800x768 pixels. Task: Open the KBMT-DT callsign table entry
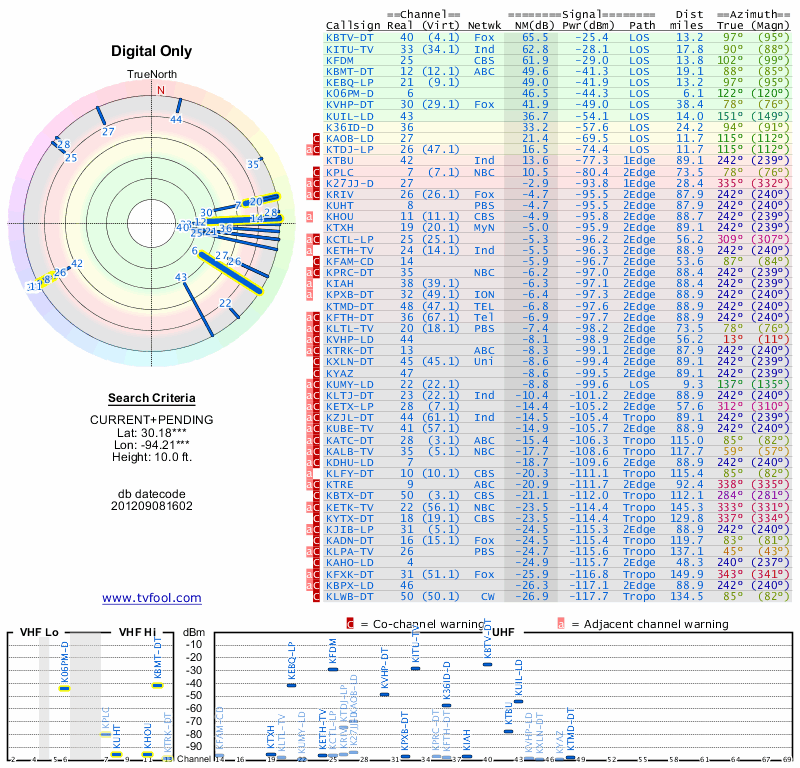349,72
